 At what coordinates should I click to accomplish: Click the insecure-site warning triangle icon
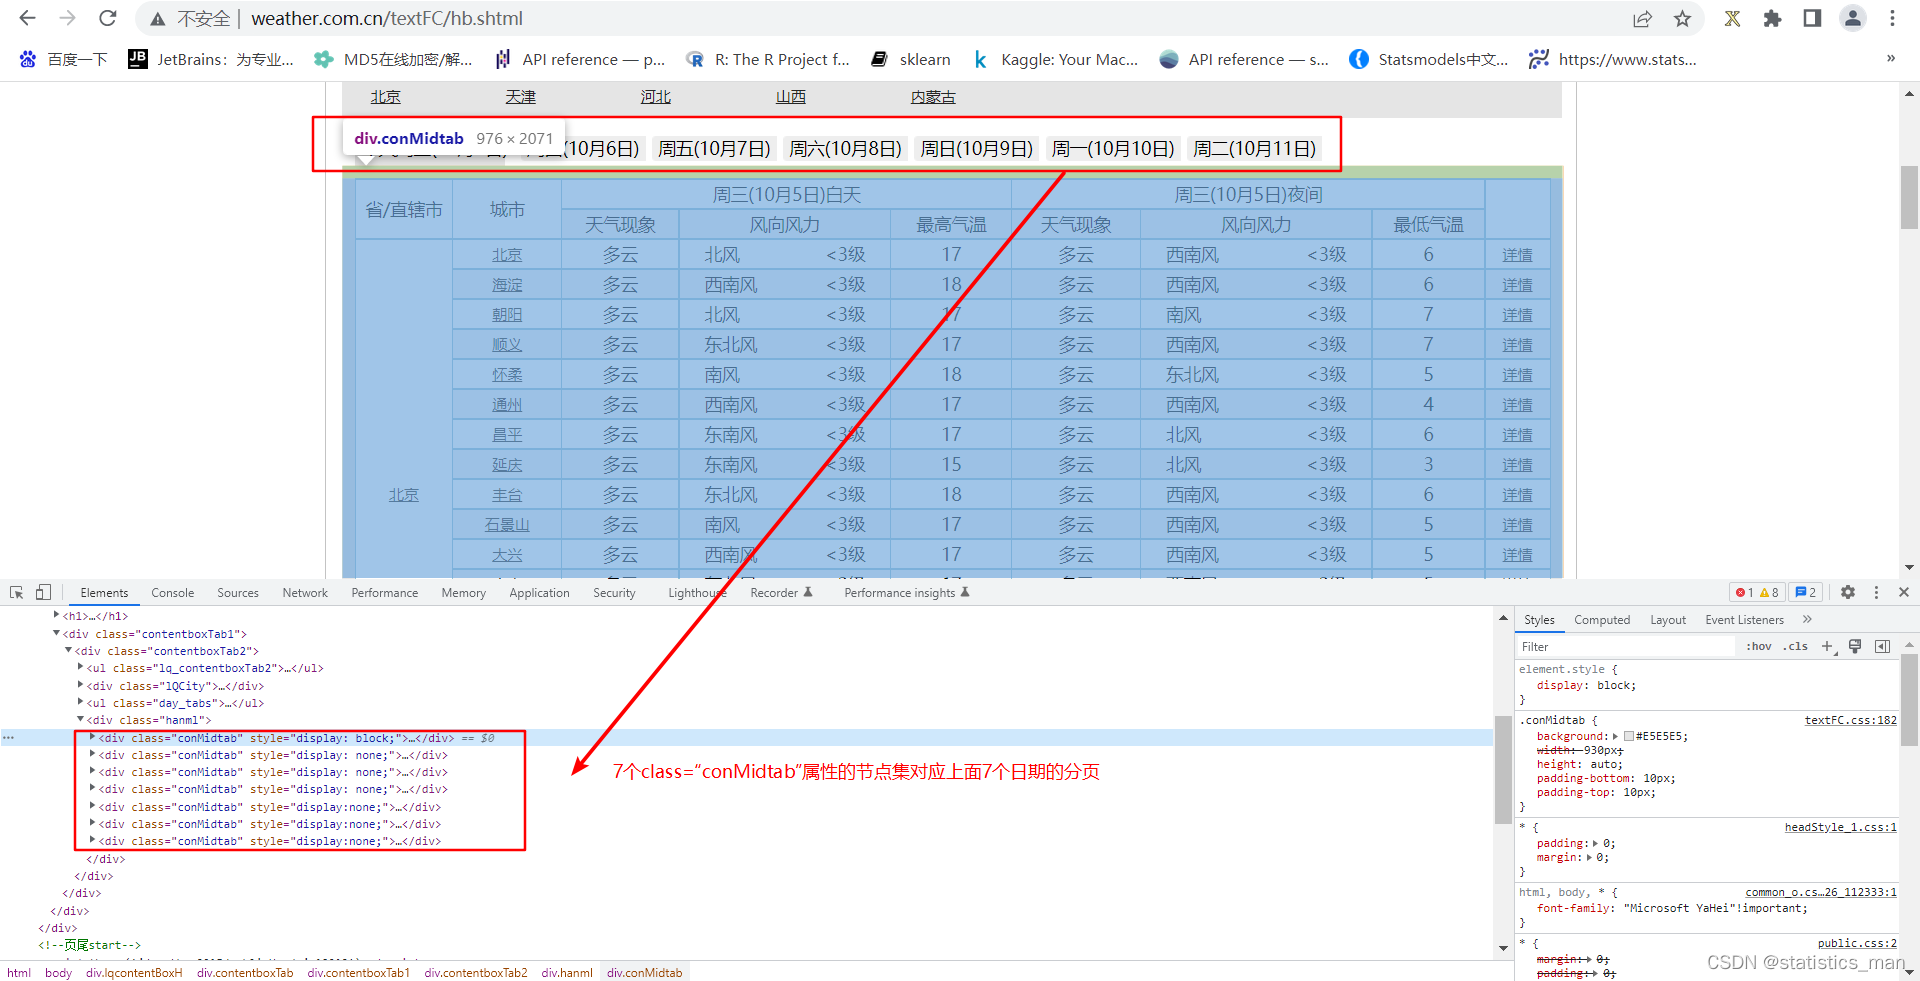click(x=158, y=19)
